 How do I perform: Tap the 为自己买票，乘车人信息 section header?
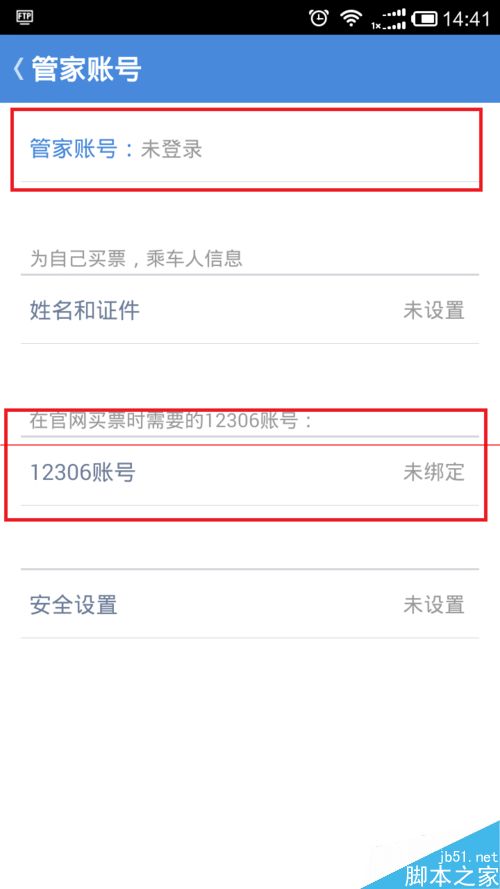136,259
